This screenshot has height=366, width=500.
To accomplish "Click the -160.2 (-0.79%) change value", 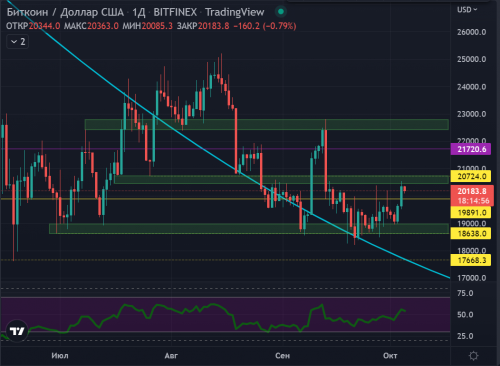I will coord(265,26).
